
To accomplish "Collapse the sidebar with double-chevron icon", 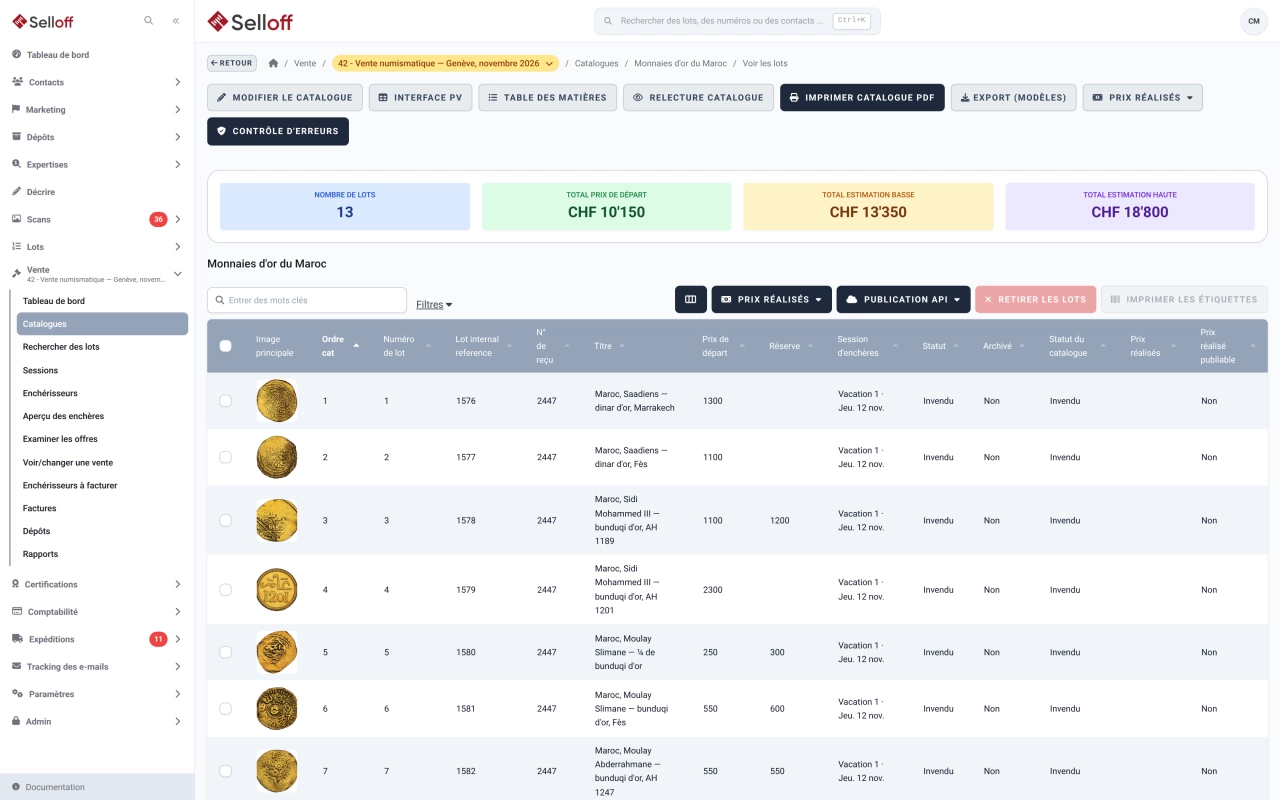I will click(x=176, y=20).
